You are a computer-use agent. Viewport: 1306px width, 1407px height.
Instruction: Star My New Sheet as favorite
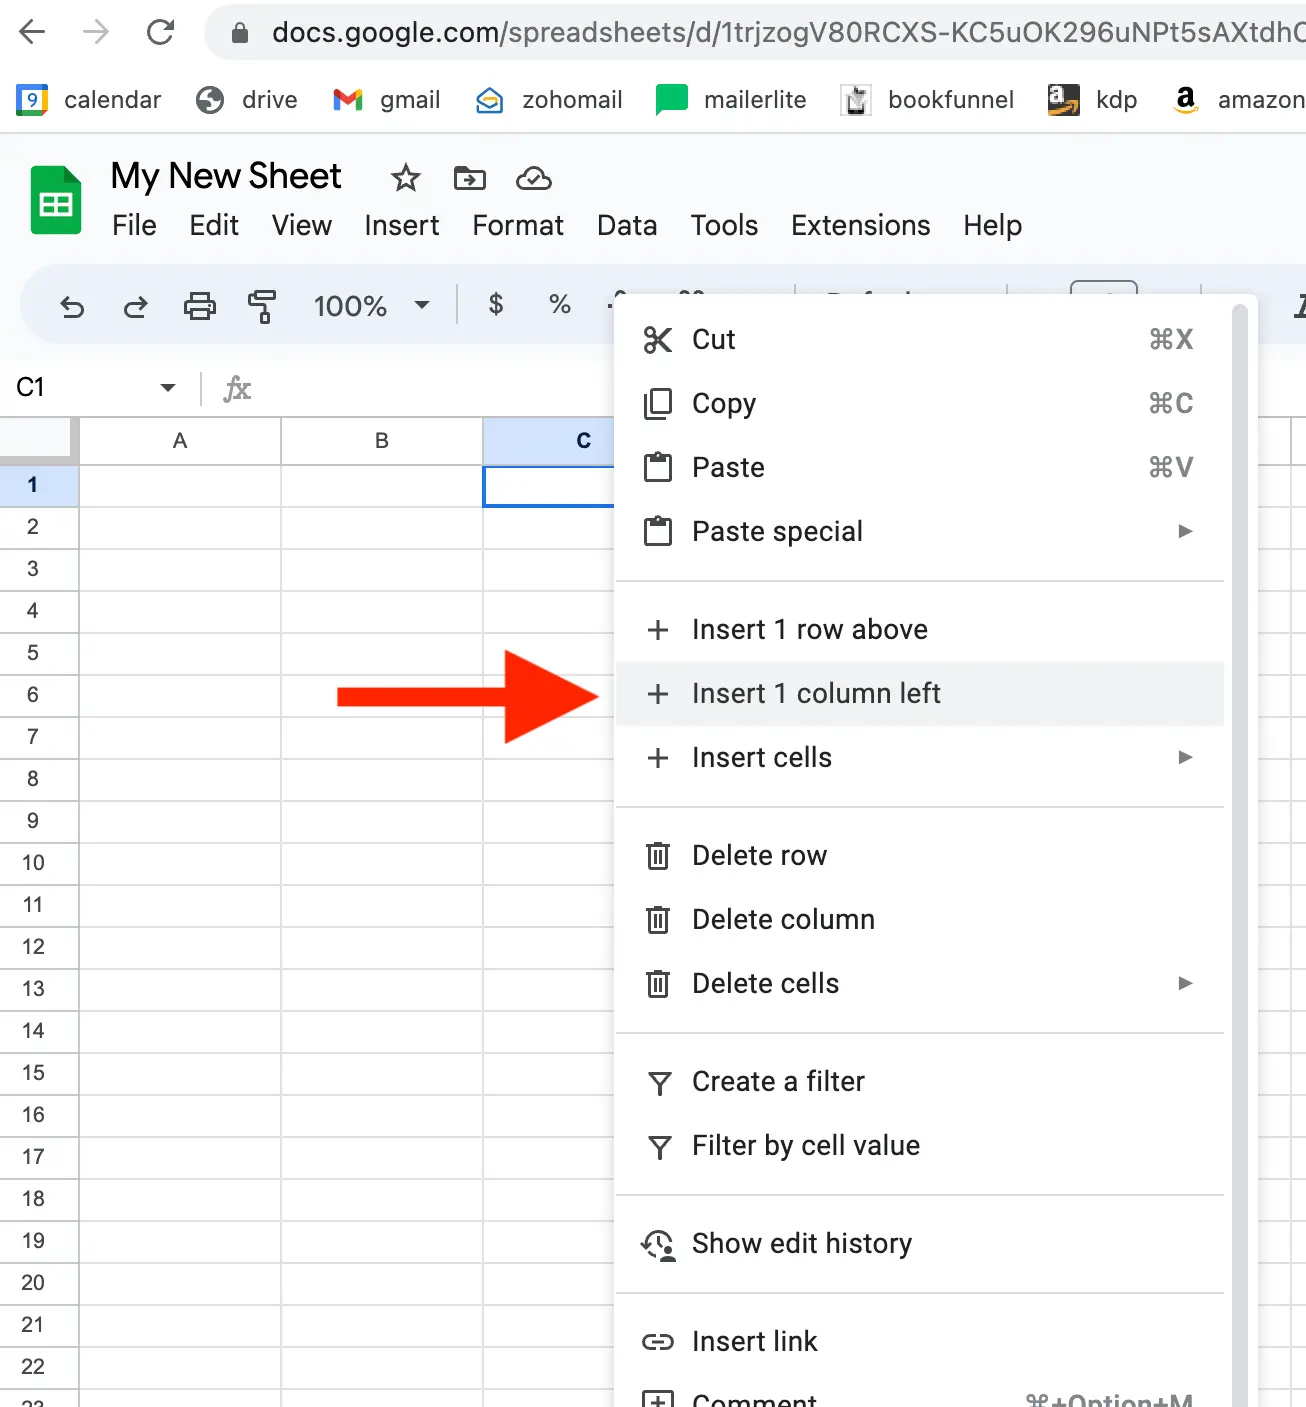pos(404,178)
